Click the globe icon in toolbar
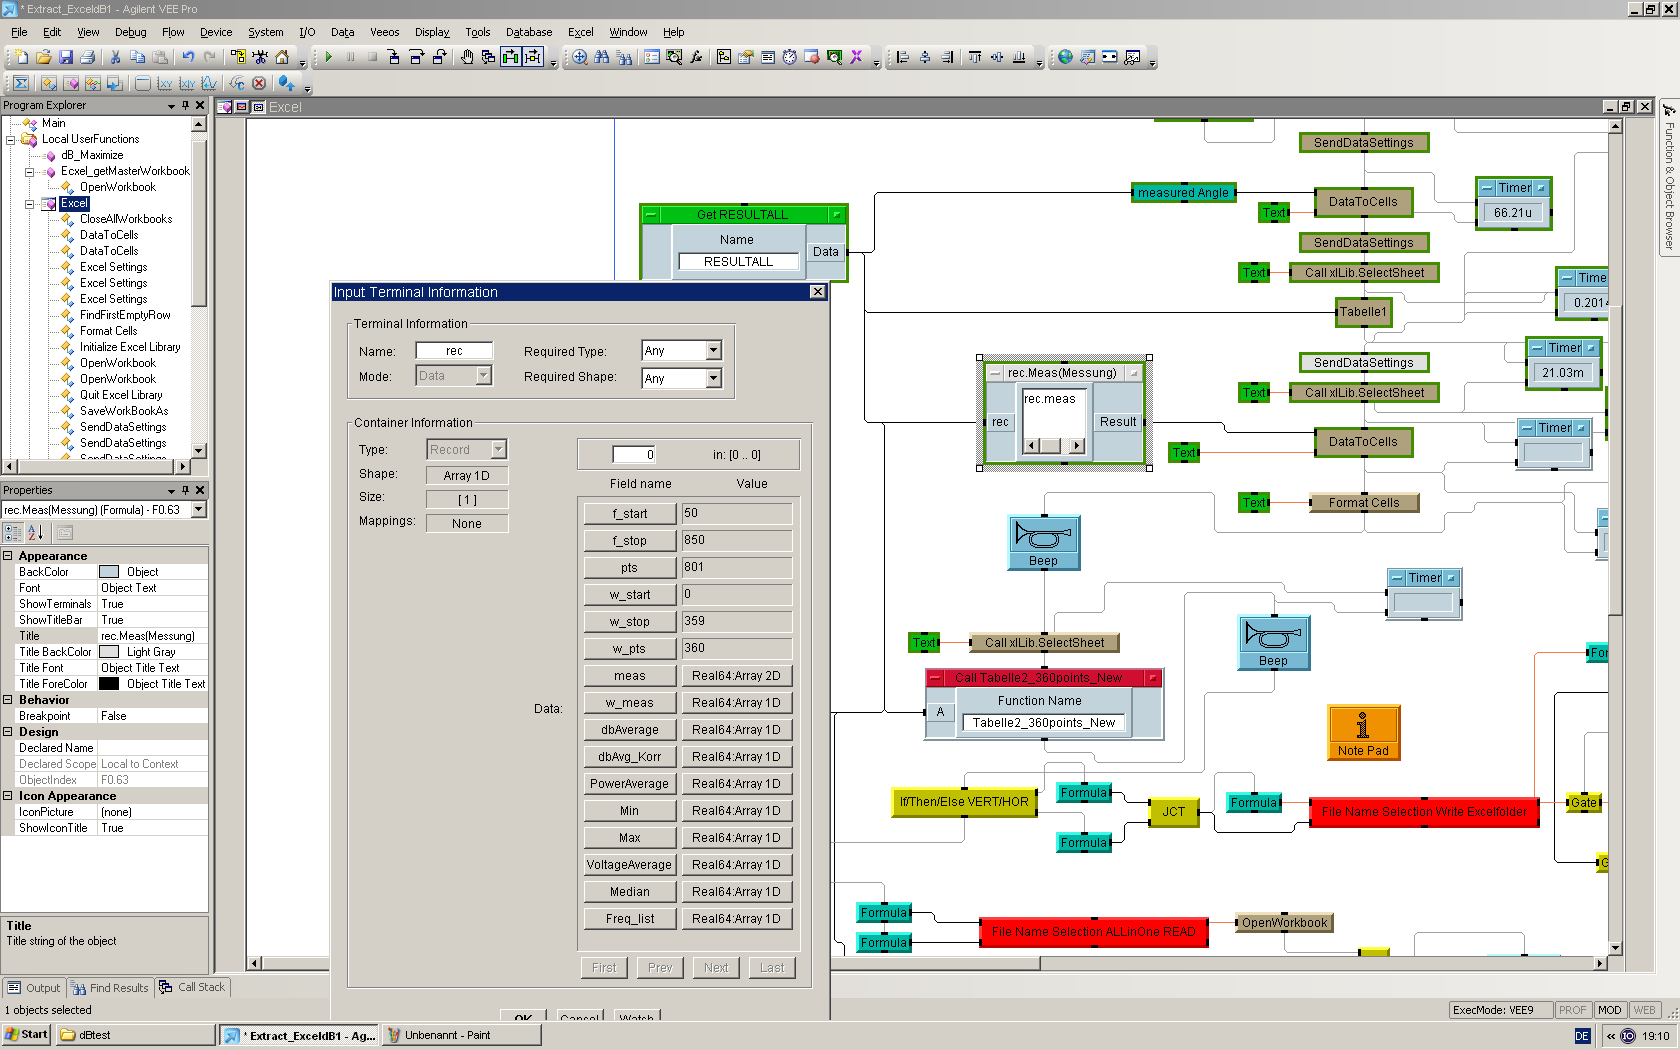 coord(1065,57)
